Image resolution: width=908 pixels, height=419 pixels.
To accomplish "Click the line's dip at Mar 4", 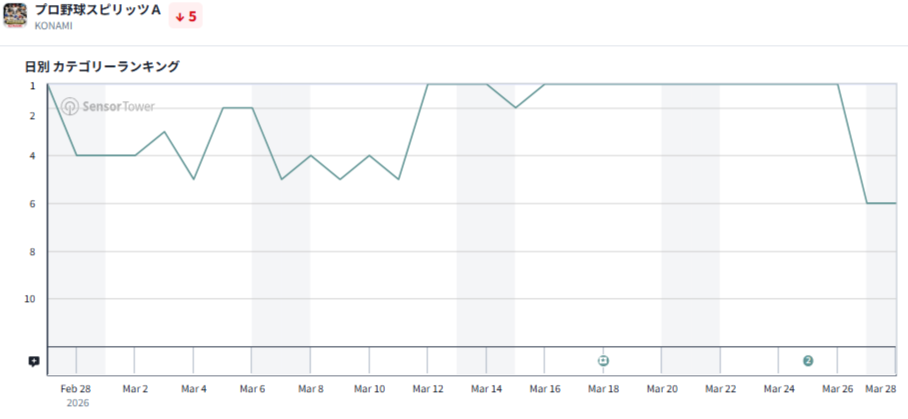I will coord(194,179).
